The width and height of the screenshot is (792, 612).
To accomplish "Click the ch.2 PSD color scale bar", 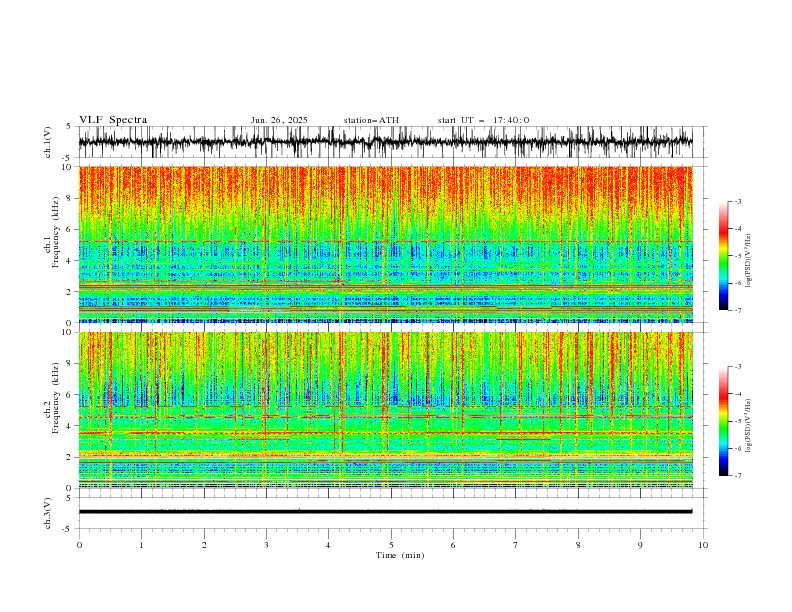I will [724, 421].
